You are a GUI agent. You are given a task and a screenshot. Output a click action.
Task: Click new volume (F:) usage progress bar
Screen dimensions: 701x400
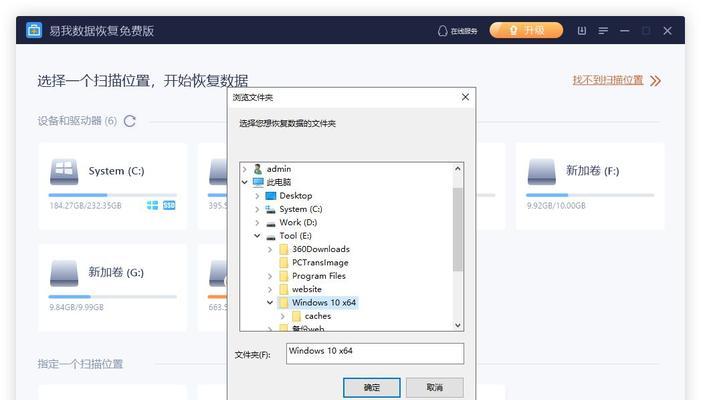point(590,195)
